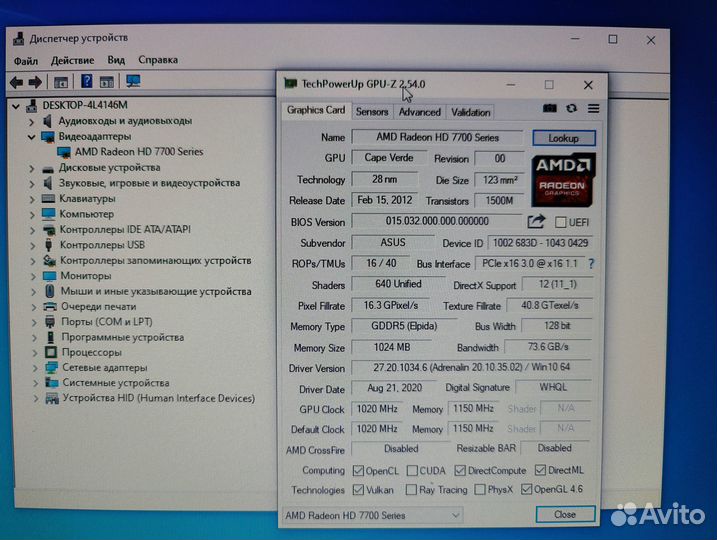
Task: Click the AMD Radeon Graphics logo
Action: click(563, 180)
